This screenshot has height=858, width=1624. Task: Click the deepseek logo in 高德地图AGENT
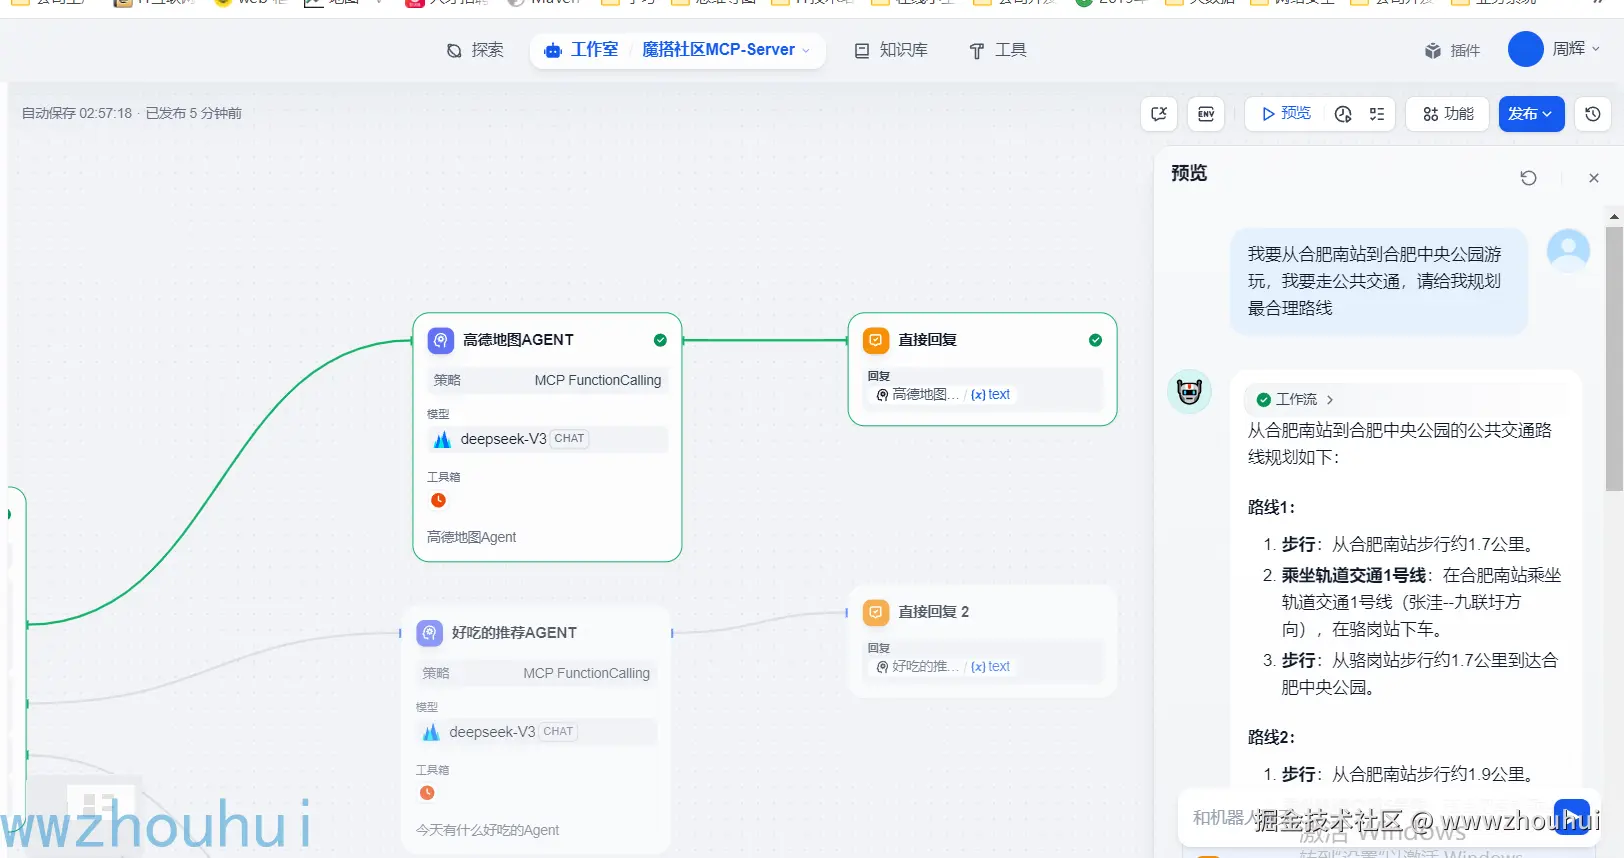[x=442, y=439]
